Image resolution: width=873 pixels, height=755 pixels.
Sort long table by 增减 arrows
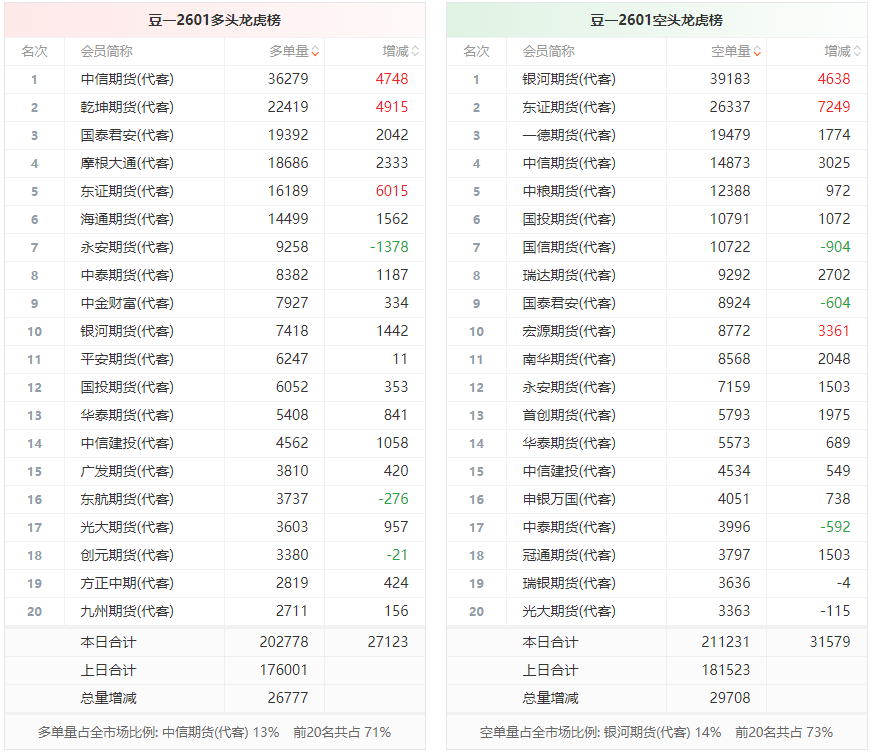(x=415, y=52)
